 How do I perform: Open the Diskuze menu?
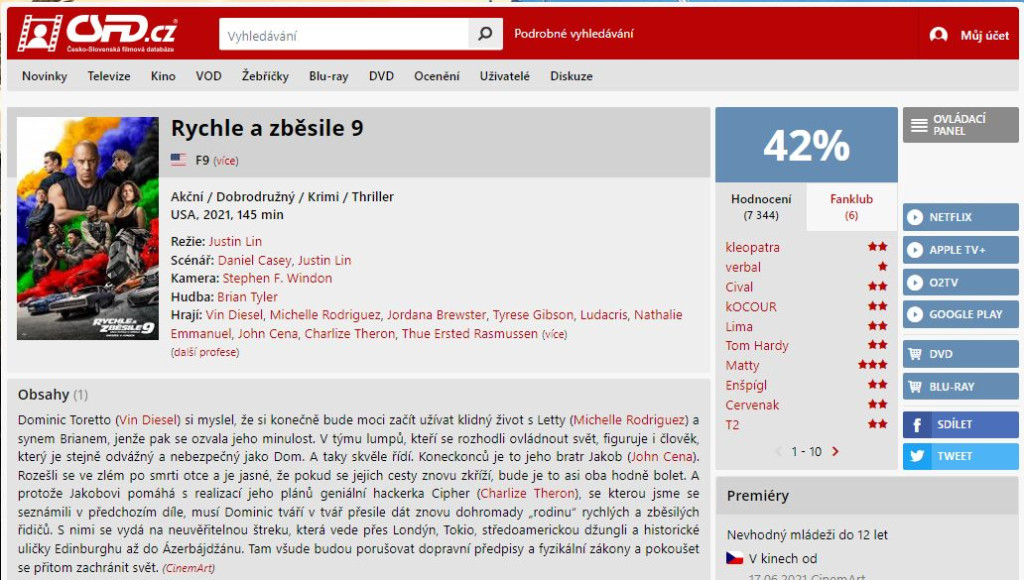click(571, 76)
